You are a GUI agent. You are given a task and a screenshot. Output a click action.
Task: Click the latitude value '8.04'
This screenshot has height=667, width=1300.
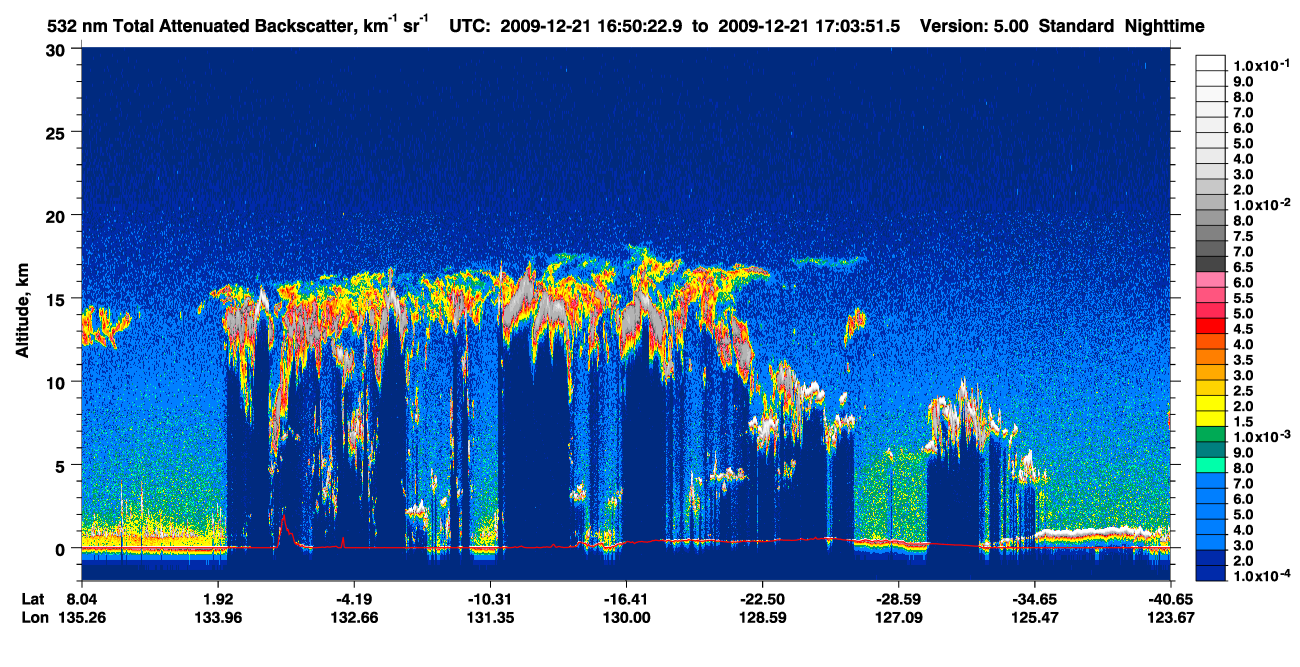pyautogui.click(x=82, y=599)
